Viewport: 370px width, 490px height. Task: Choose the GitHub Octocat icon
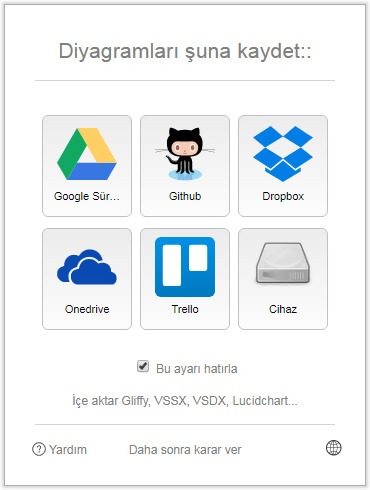click(185, 154)
